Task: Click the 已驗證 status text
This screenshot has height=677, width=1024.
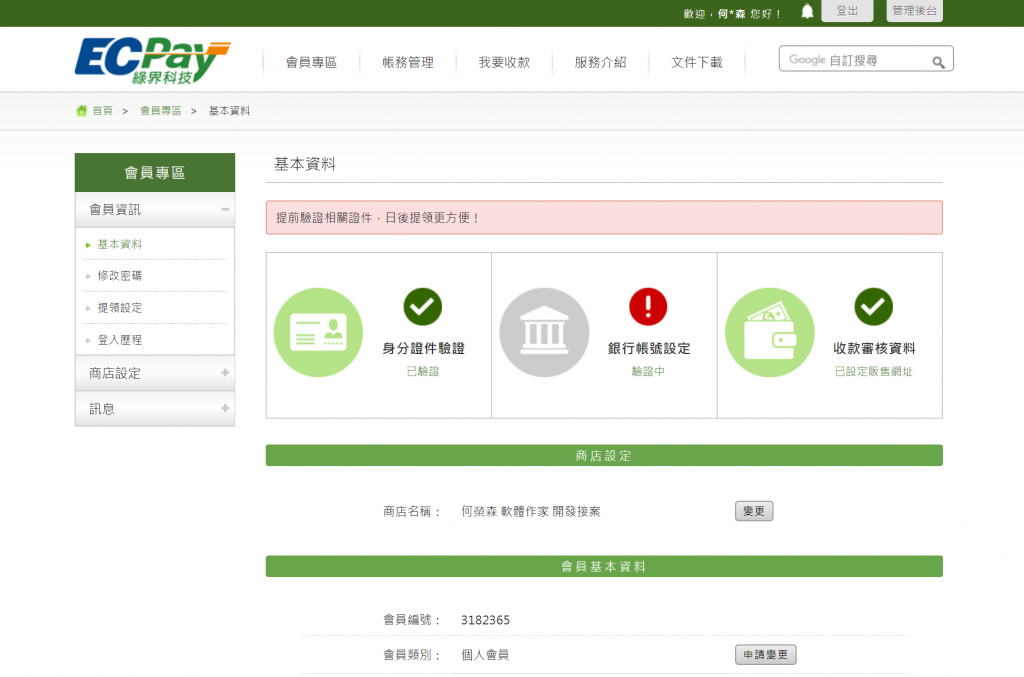Action: point(423,371)
